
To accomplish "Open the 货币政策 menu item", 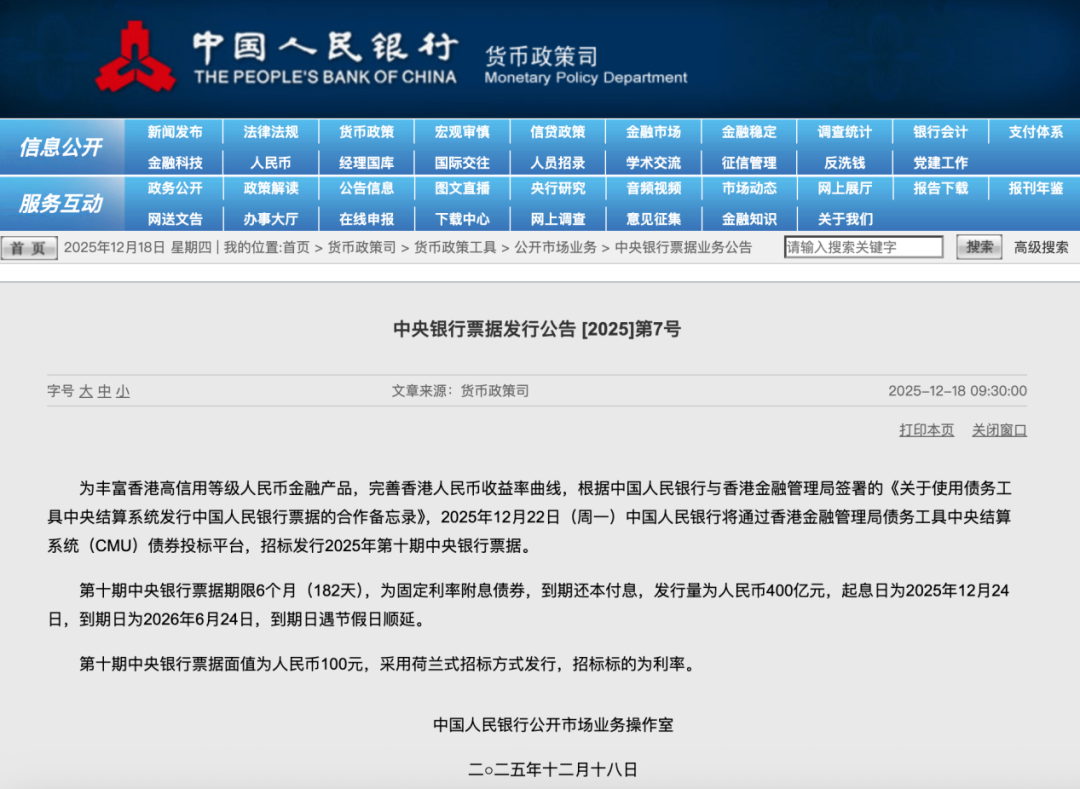I will [366, 132].
